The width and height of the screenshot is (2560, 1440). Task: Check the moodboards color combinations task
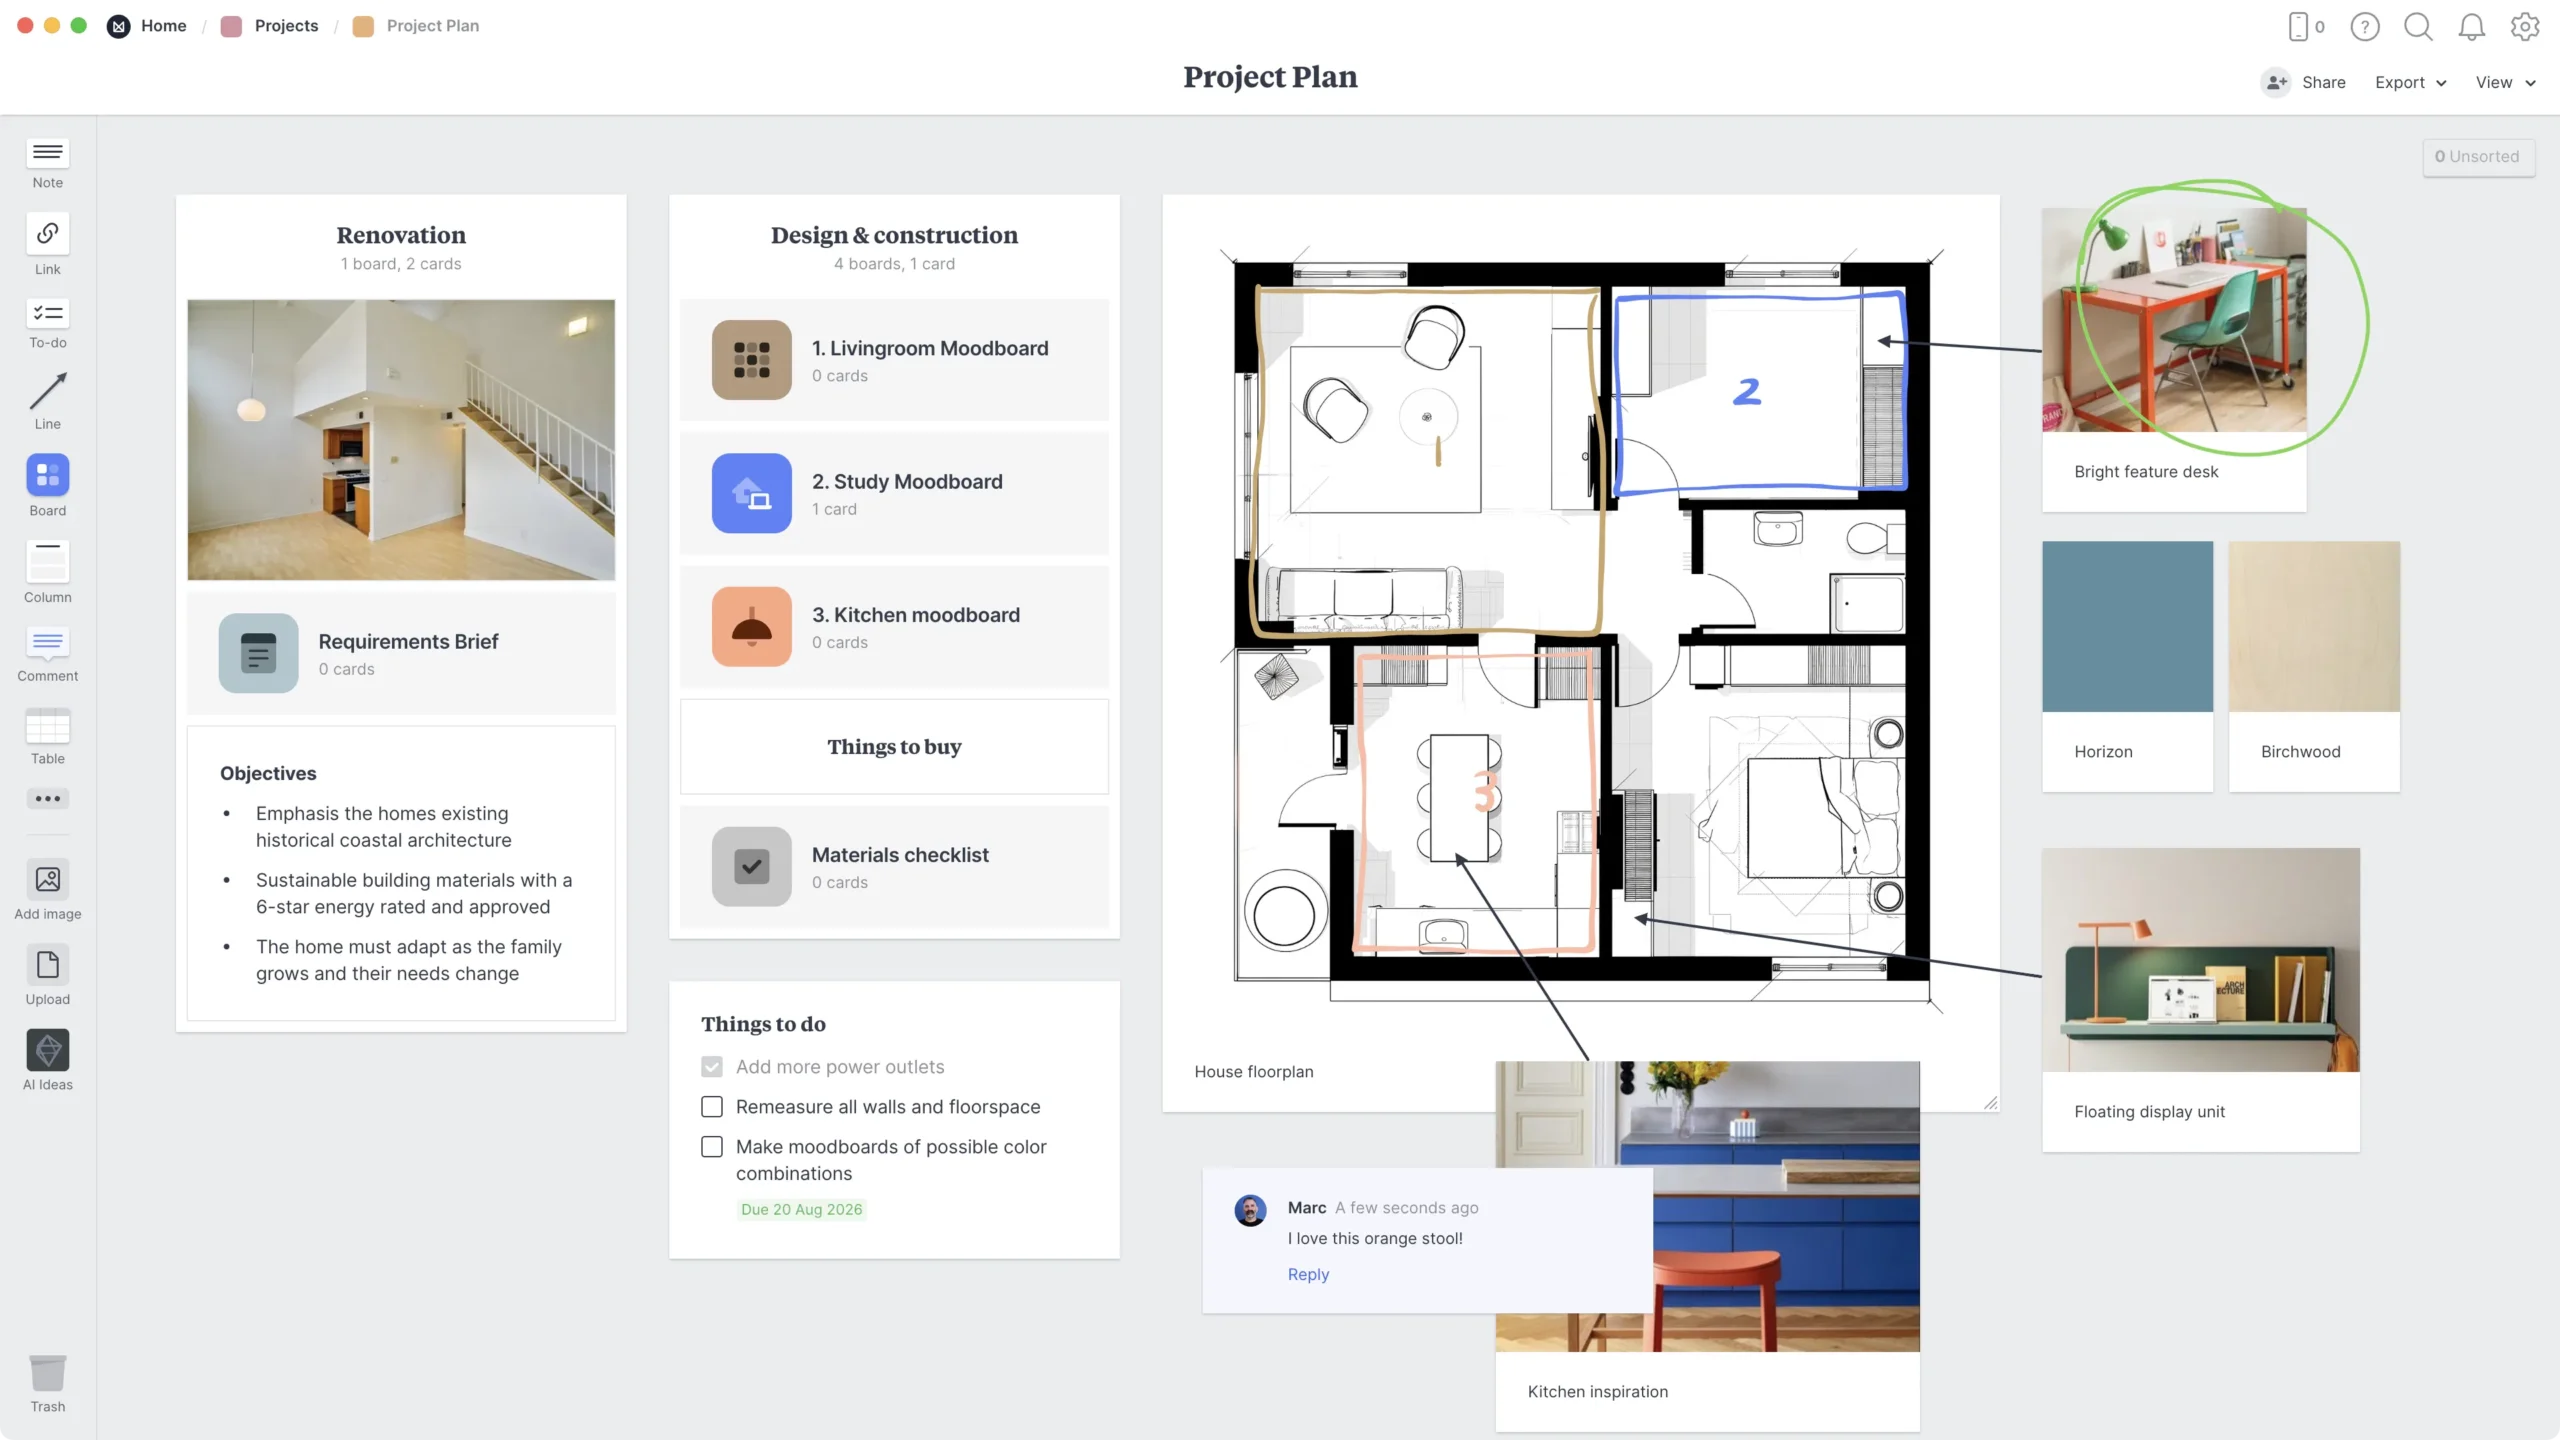click(x=711, y=1146)
